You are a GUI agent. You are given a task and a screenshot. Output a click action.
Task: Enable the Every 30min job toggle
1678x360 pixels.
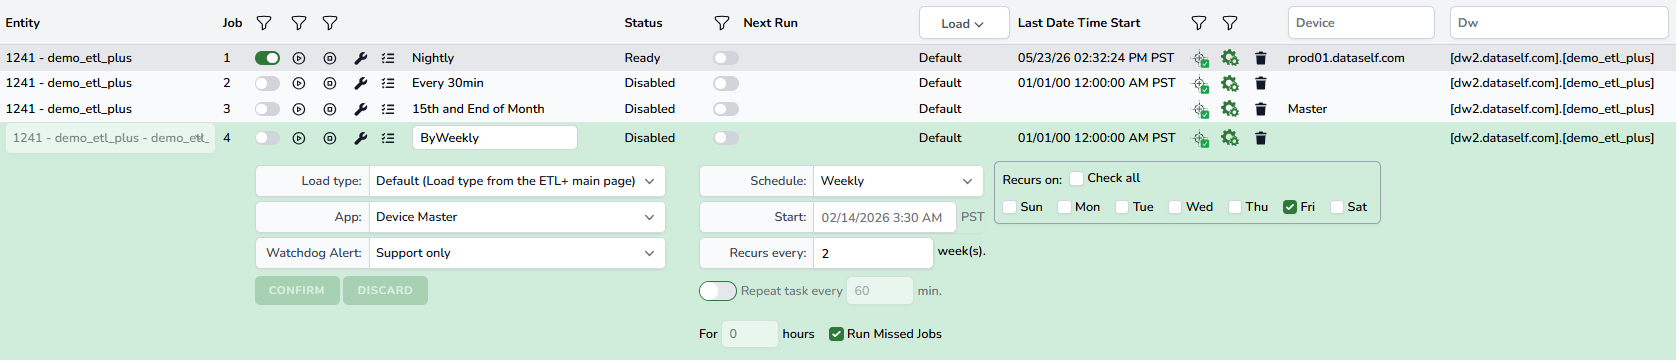267,83
